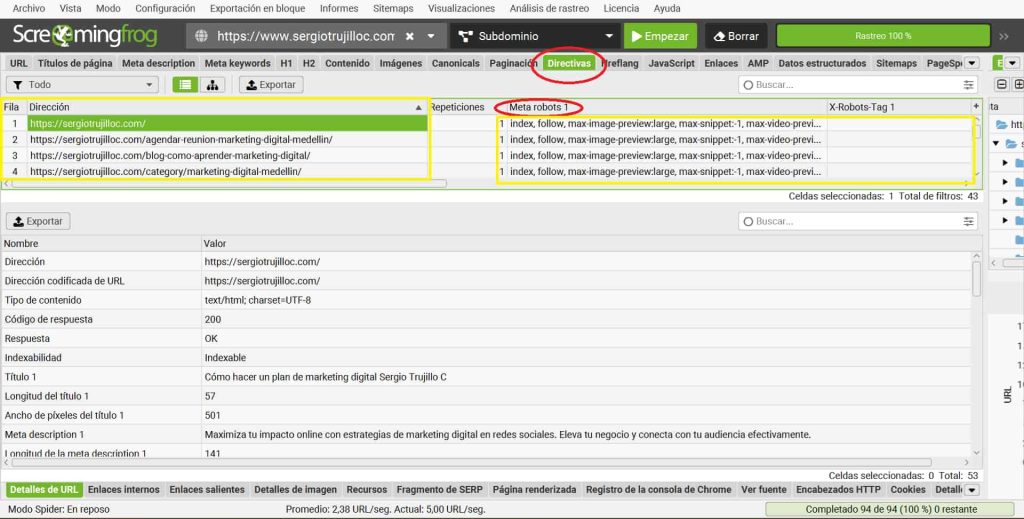Expand the first folder in the right tree
This screenshot has height=519, width=1024.
tap(996, 143)
